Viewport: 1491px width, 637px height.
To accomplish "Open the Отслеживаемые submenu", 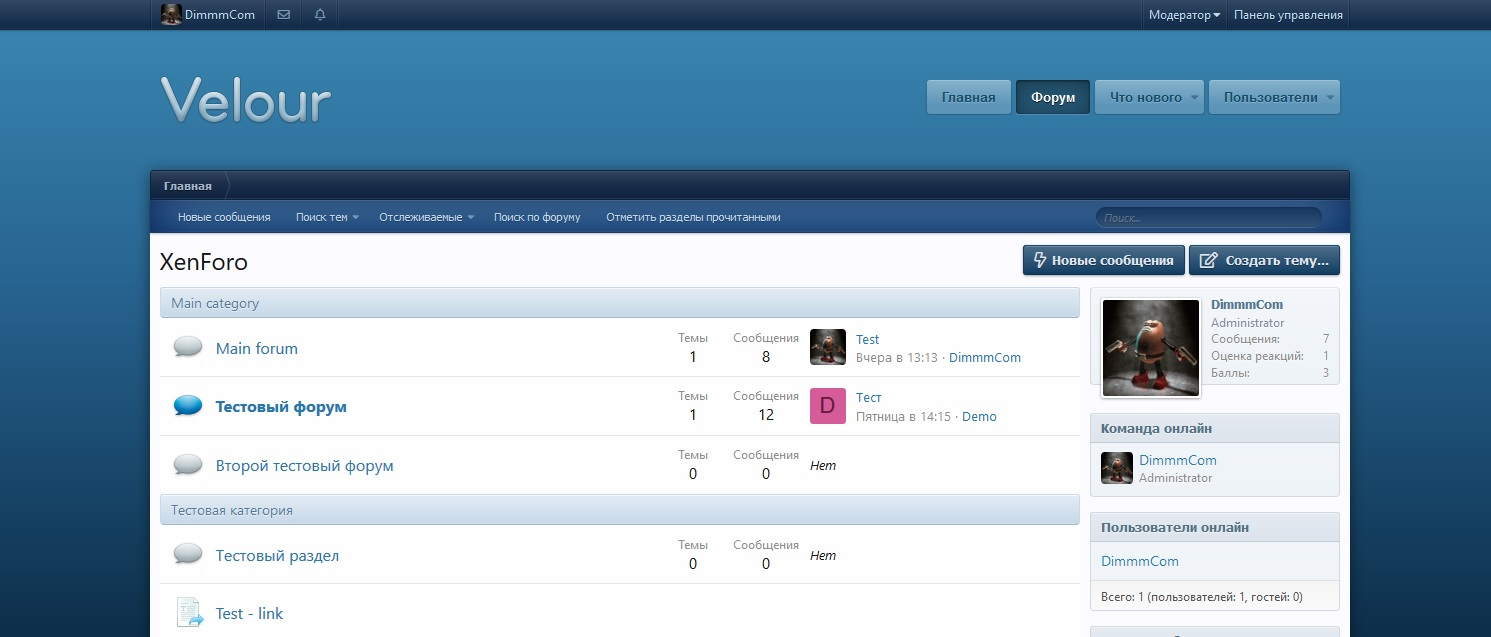I will click(426, 217).
